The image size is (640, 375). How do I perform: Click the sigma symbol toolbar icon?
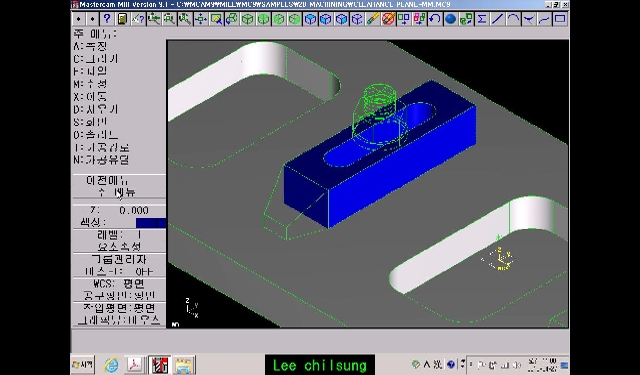[482, 19]
